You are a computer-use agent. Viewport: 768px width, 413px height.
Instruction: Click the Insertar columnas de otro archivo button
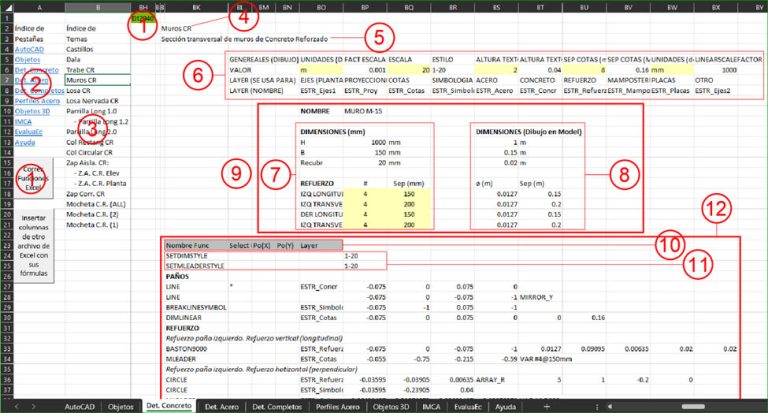coord(33,245)
